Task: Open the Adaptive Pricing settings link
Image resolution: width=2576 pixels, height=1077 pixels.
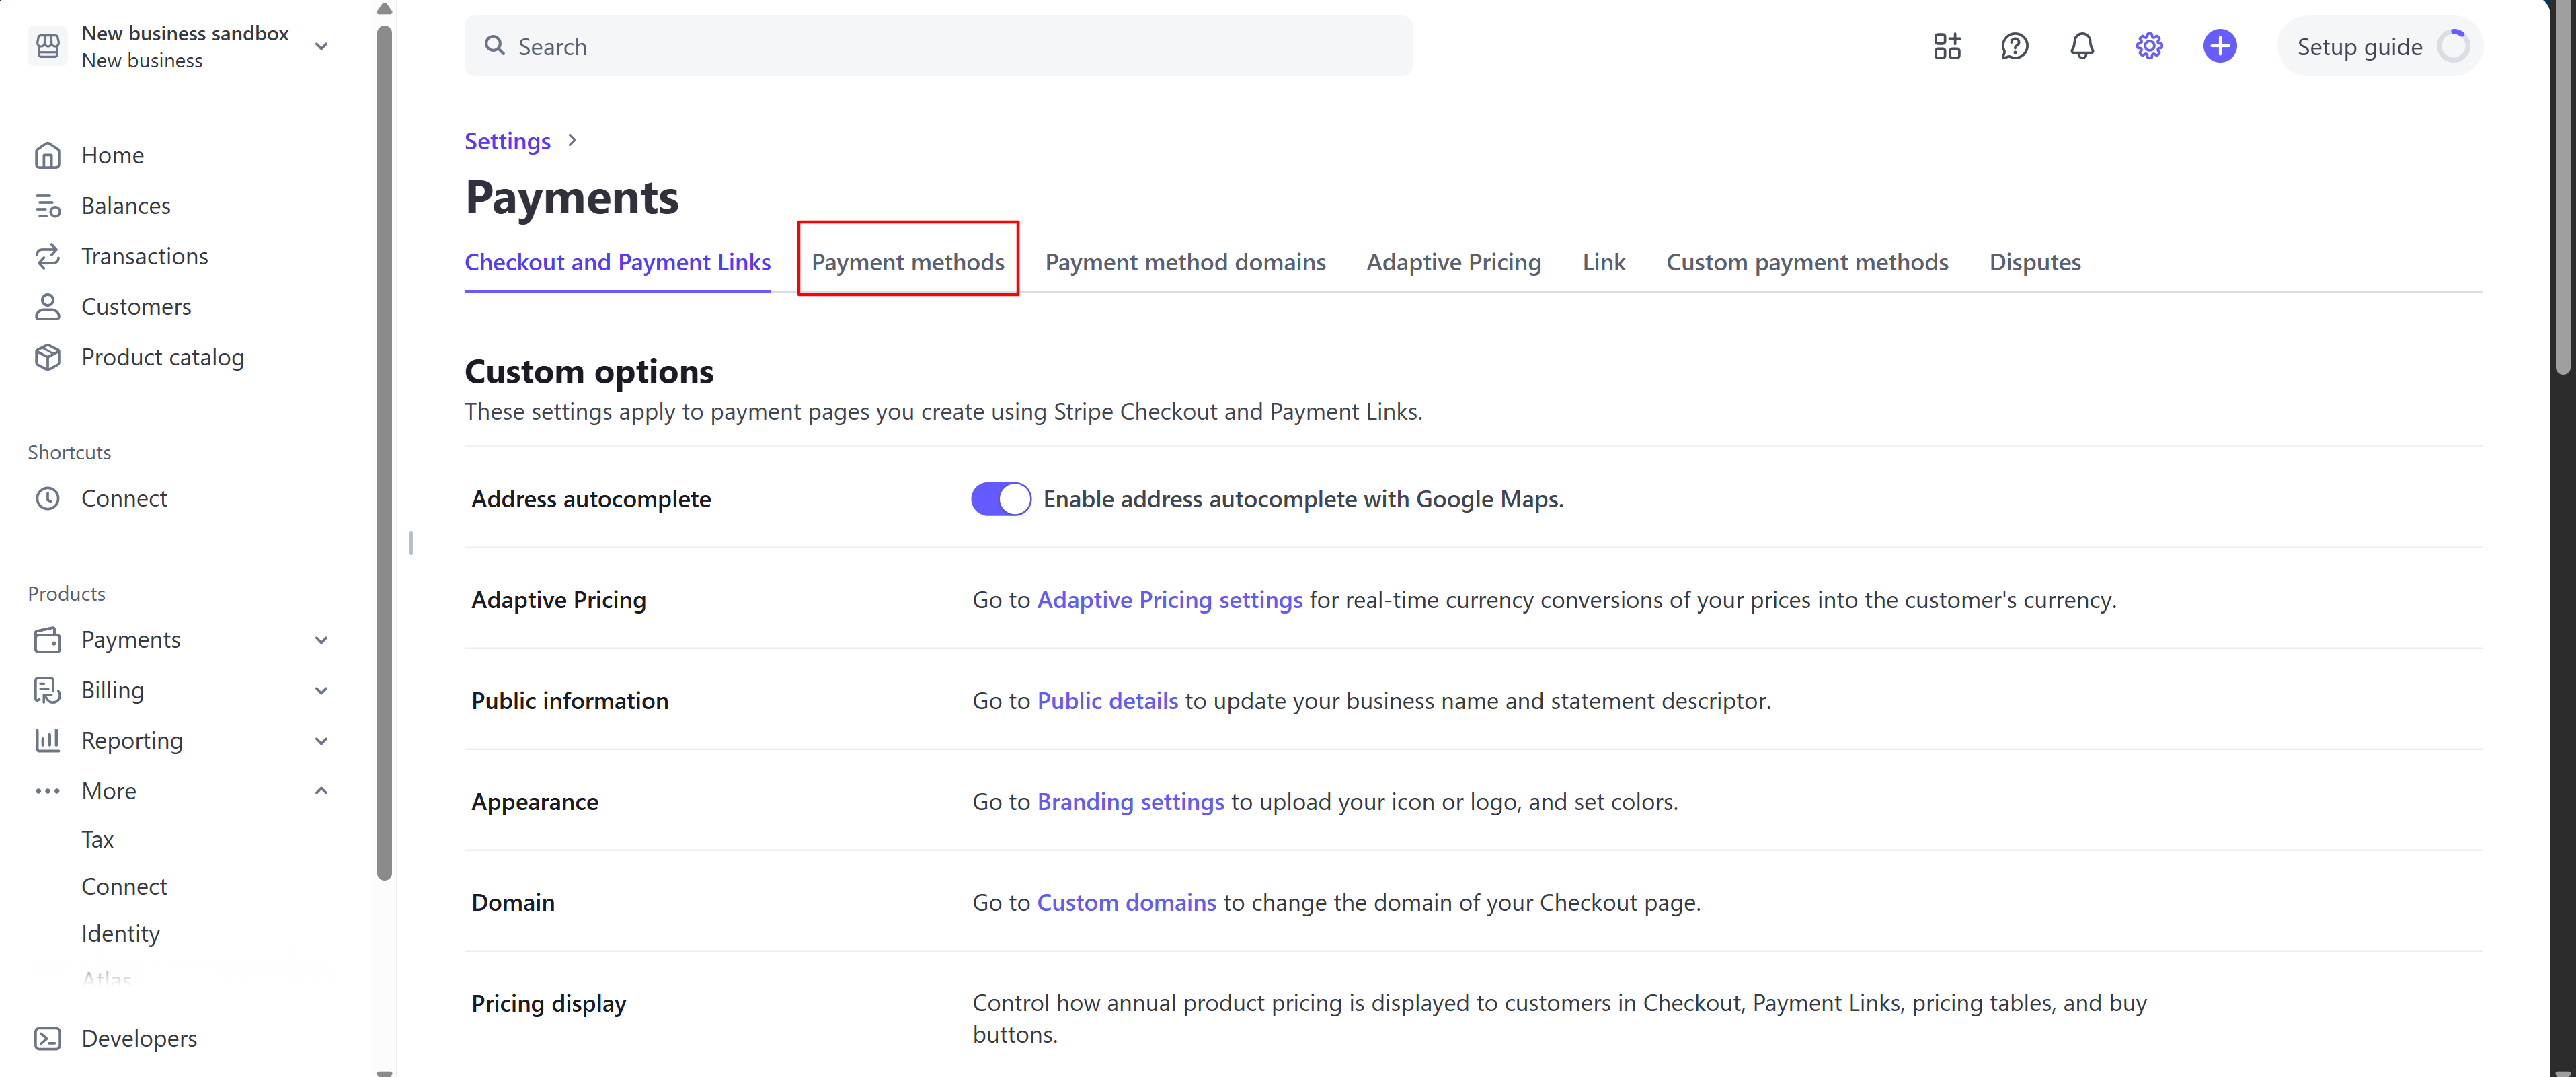Action: pyautogui.click(x=1169, y=600)
